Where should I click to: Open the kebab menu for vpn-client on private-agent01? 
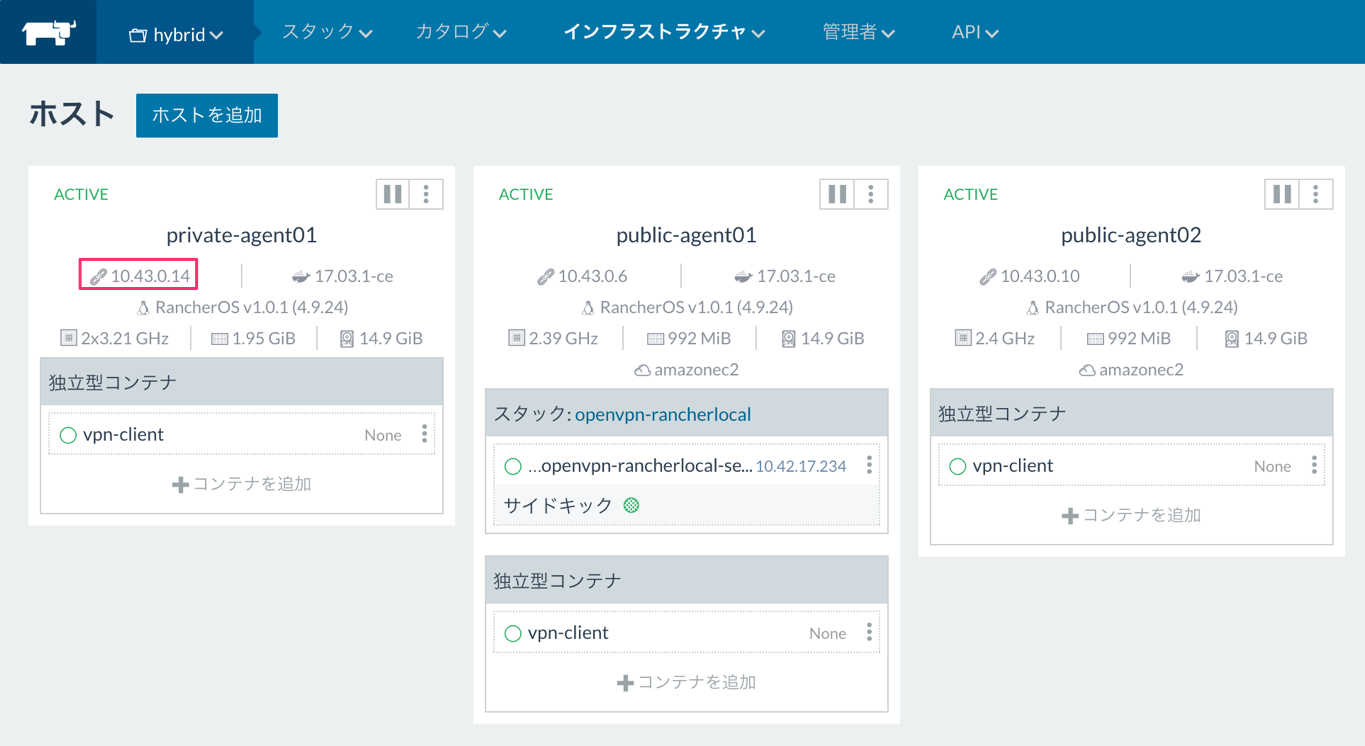click(x=425, y=434)
